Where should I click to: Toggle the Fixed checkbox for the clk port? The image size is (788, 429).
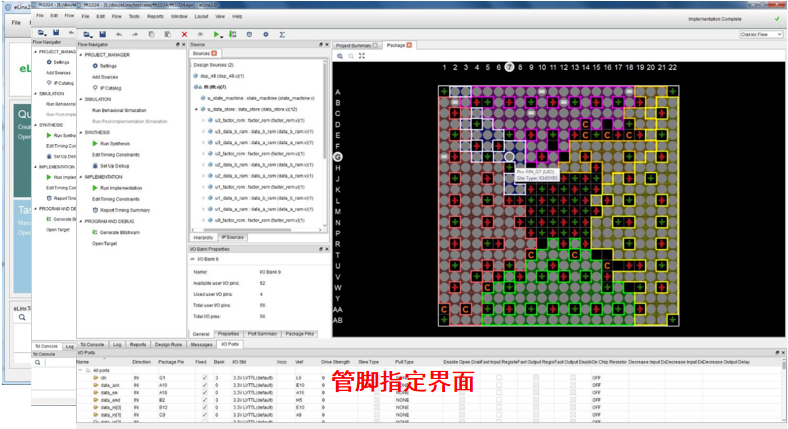pyautogui.click(x=205, y=377)
